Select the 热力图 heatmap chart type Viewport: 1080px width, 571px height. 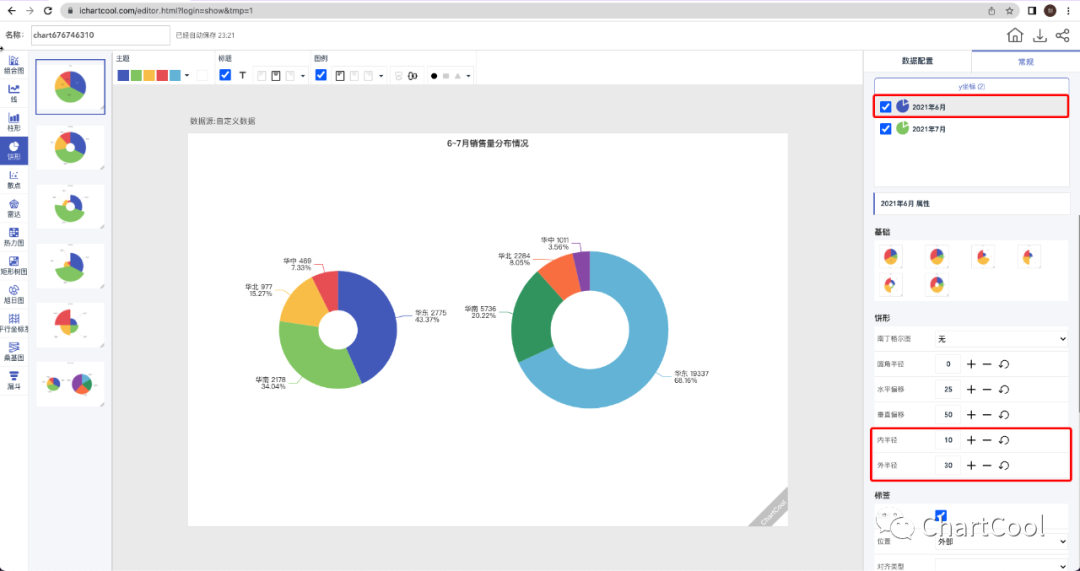click(x=14, y=238)
